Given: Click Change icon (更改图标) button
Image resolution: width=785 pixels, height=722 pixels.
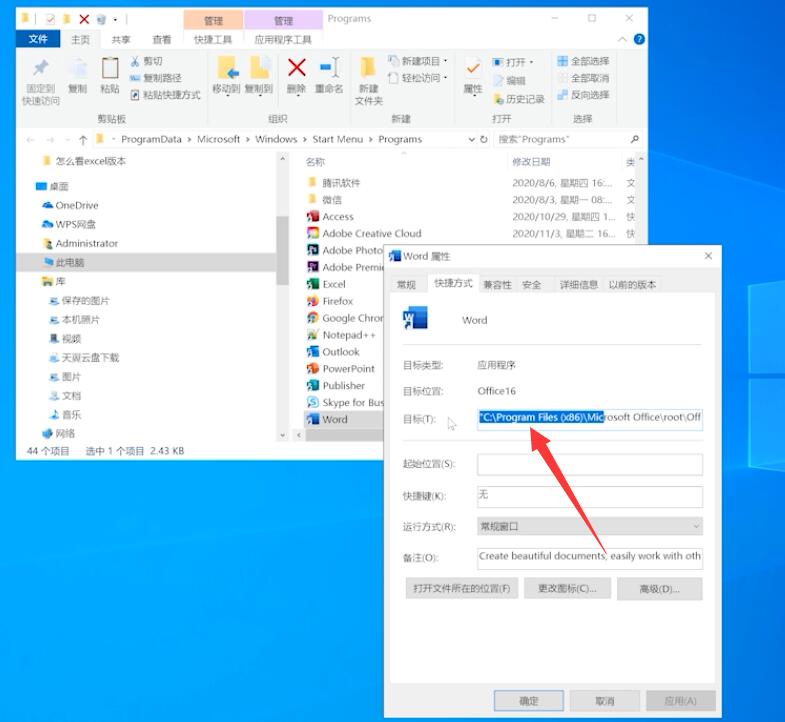Looking at the screenshot, I should (567, 588).
